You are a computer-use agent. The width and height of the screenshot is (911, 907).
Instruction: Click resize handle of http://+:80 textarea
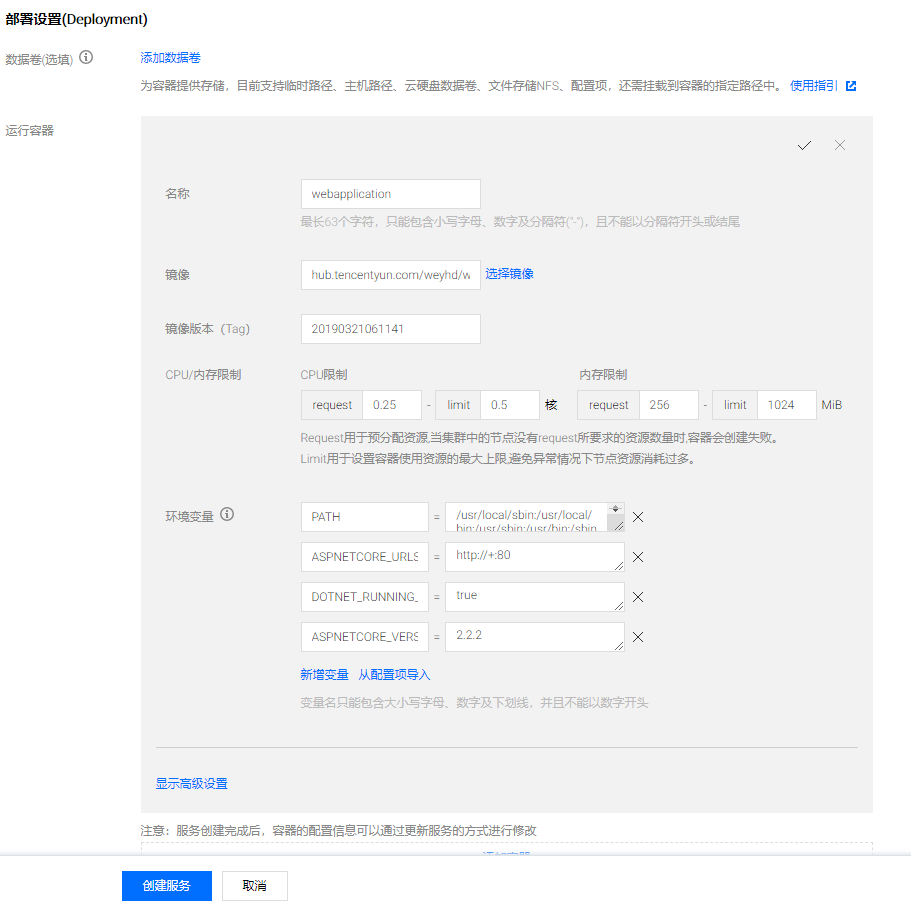(x=619, y=566)
